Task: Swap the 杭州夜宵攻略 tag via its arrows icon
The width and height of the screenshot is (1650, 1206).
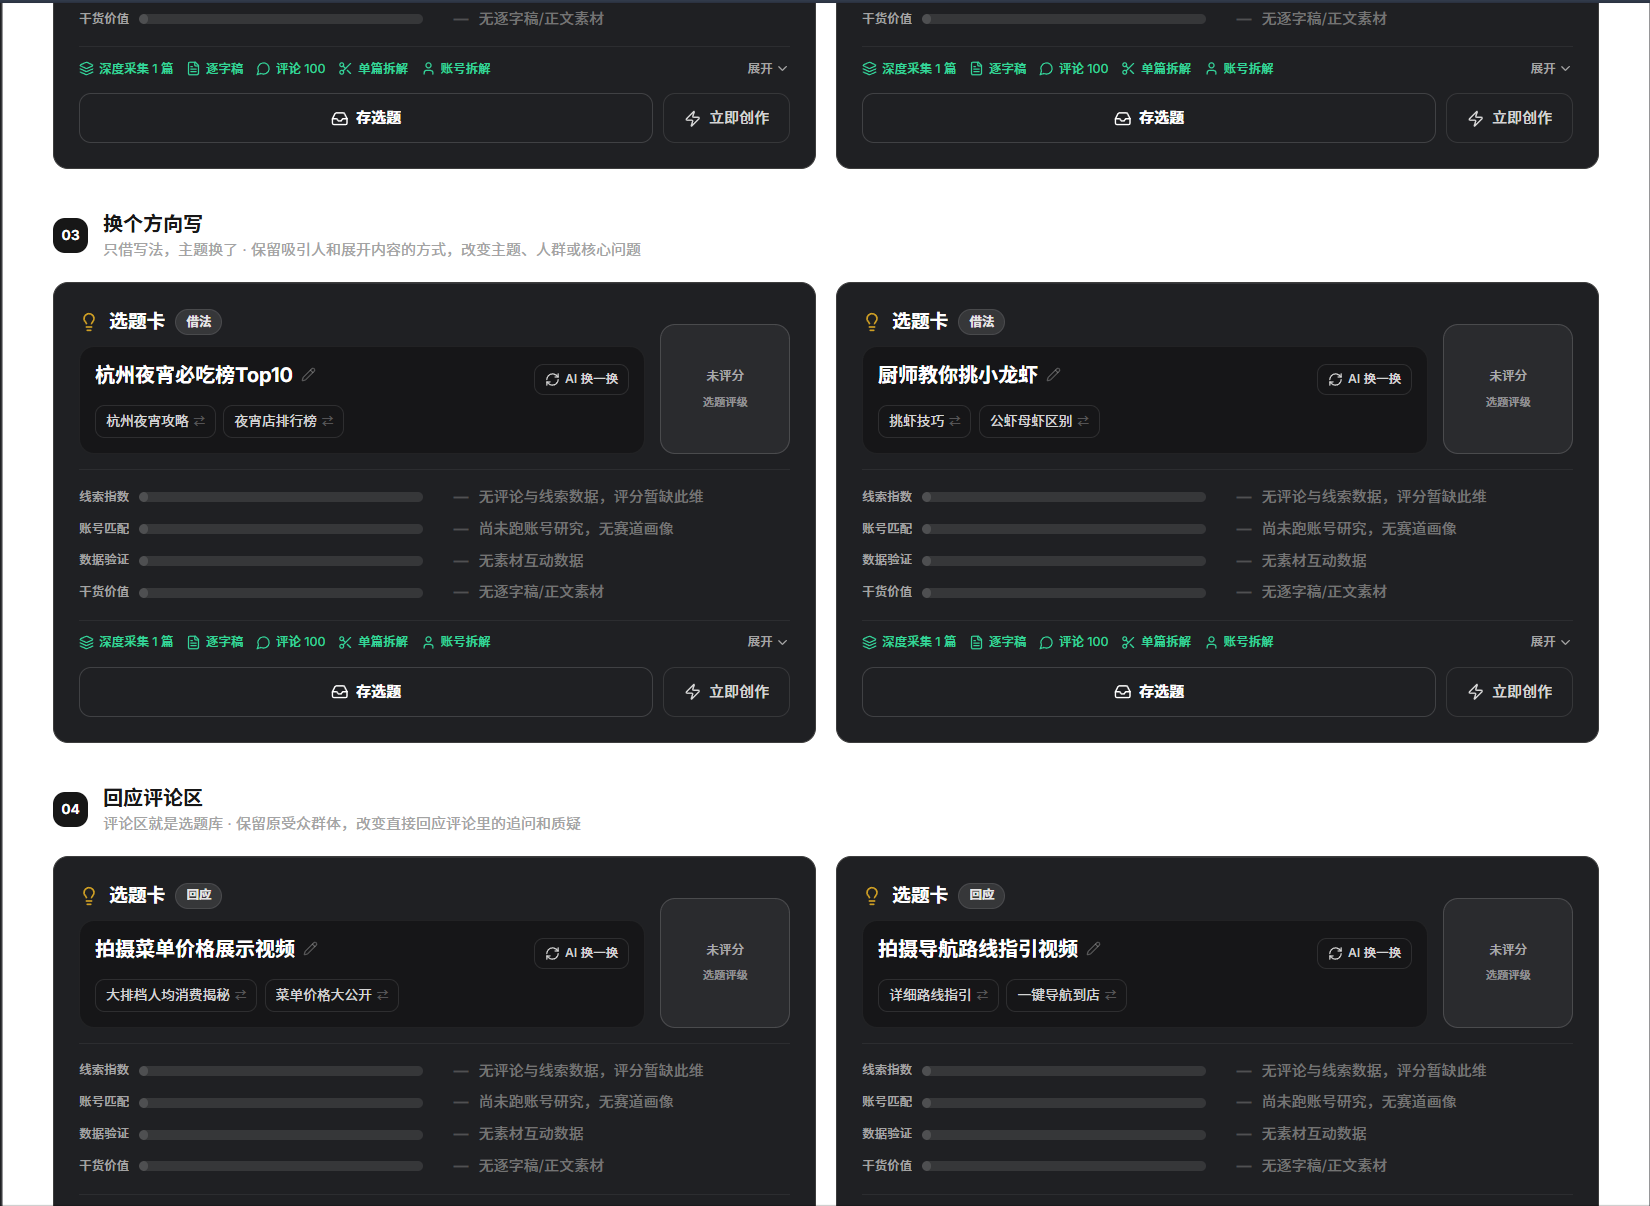Action: (x=200, y=421)
